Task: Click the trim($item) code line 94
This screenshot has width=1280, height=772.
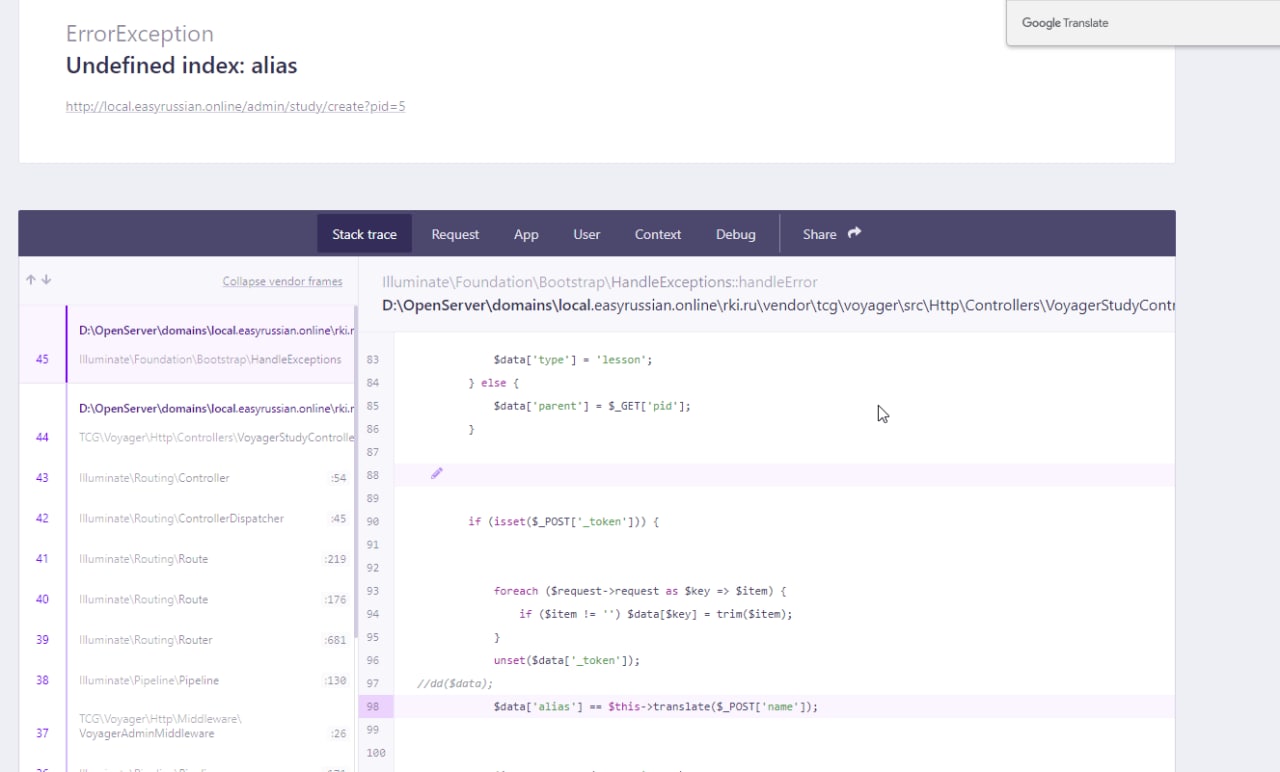Action: pos(655,614)
